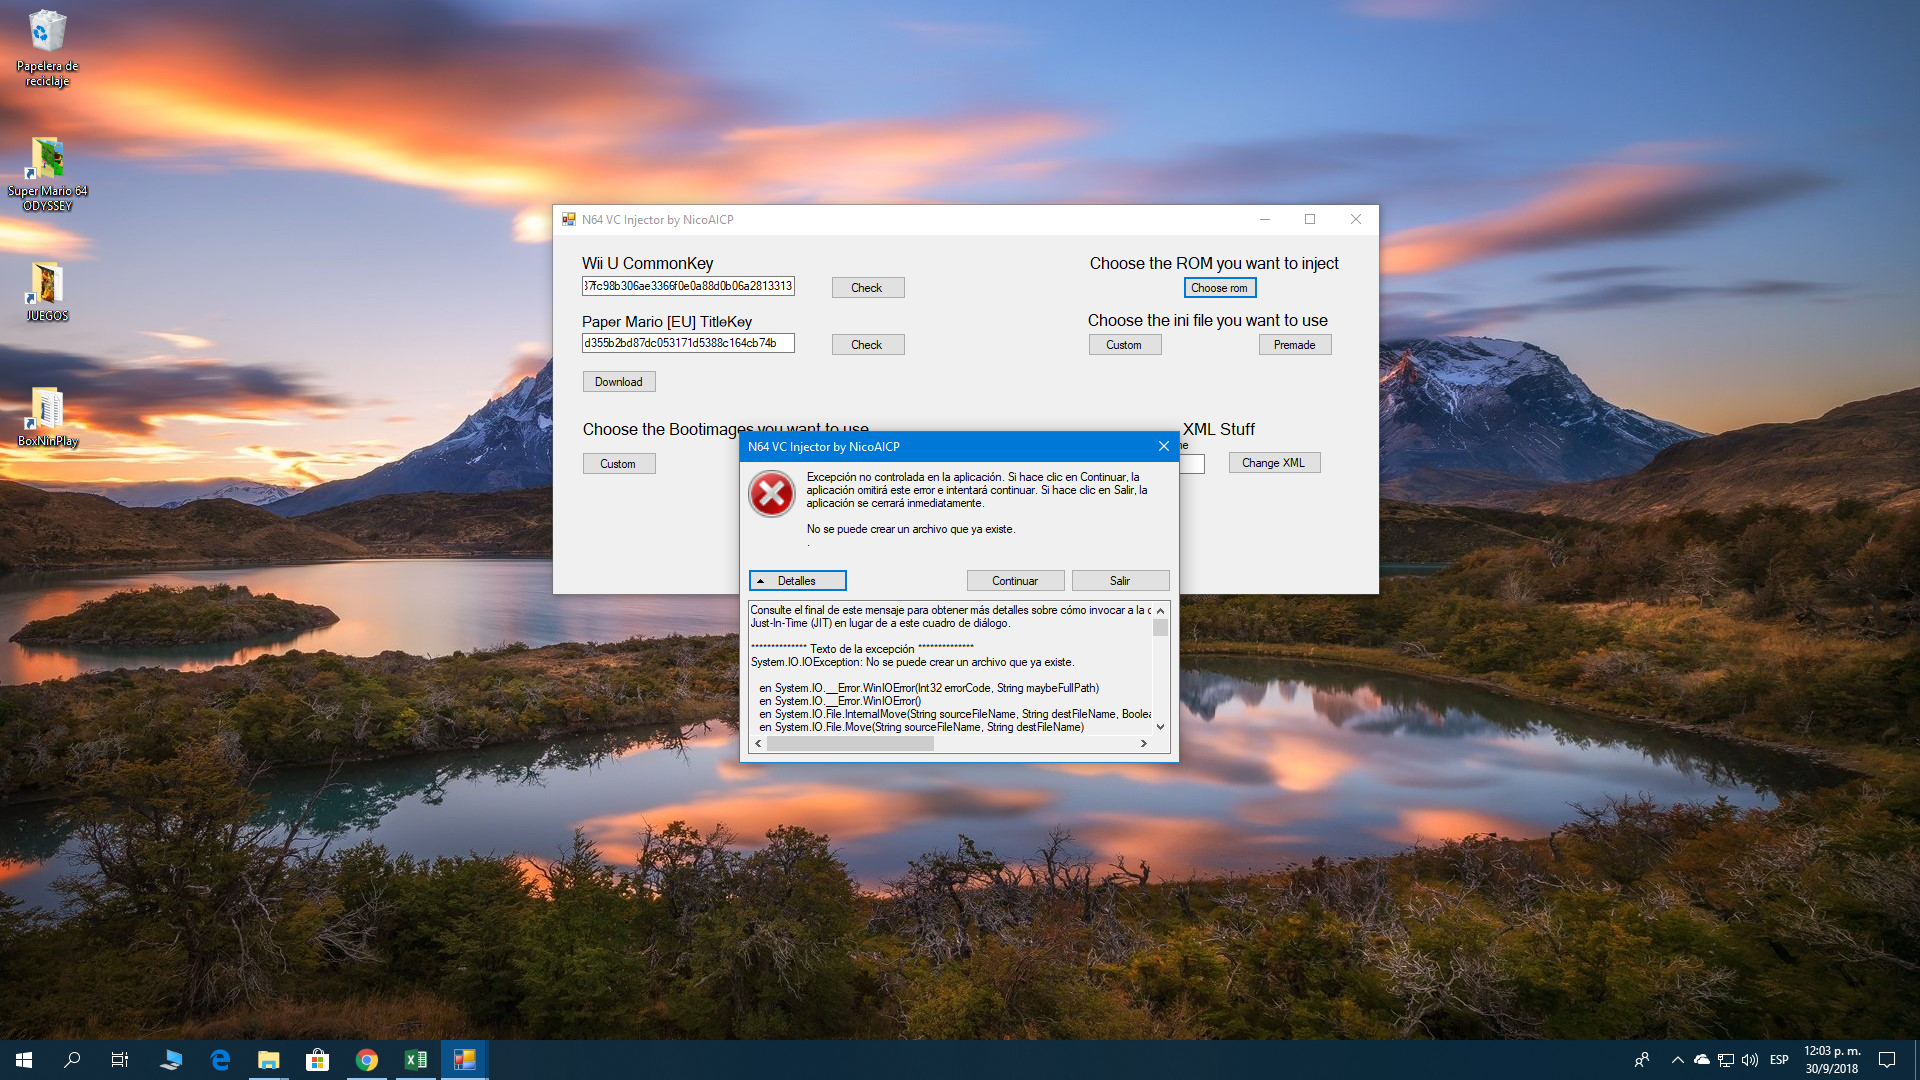The width and height of the screenshot is (1920, 1080).
Task: Click the vertical scrollbar thumb in details
Action: [1160, 627]
